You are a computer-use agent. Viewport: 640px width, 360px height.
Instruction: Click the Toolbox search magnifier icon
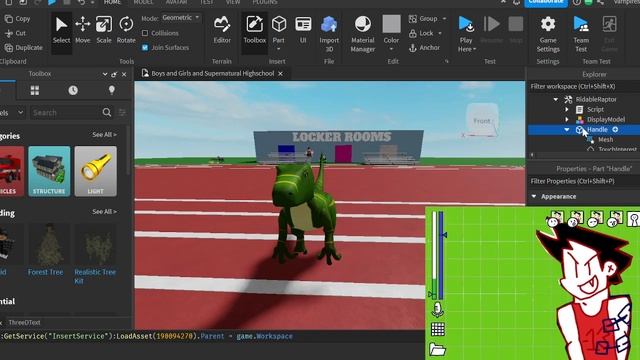click(x=107, y=112)
